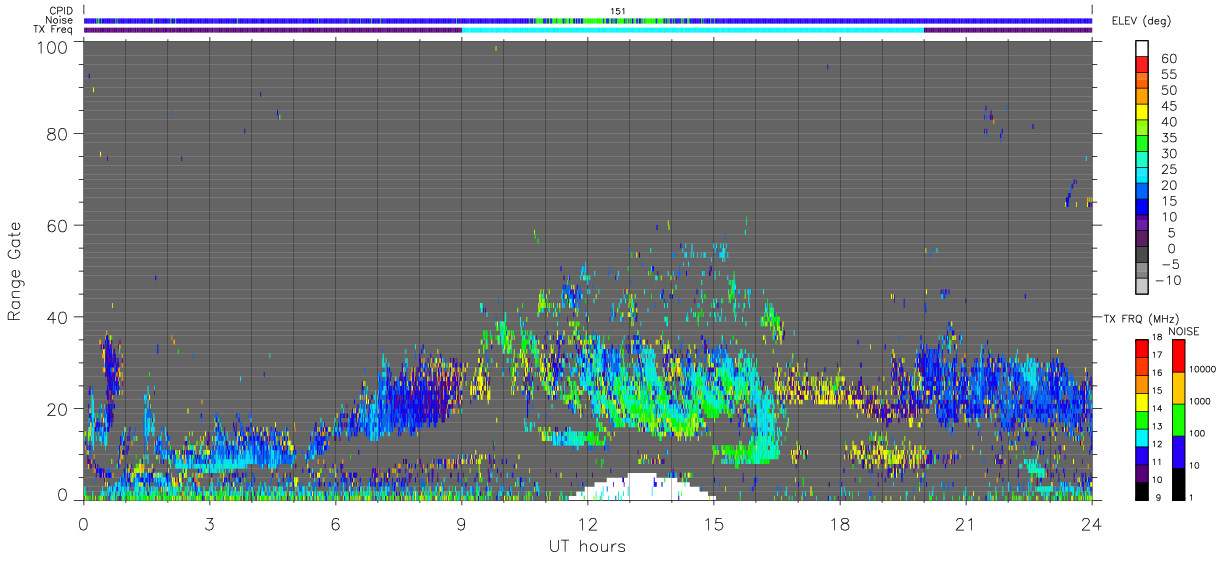Pick the red 55–60 swatch in ELEV bar

[x=1142, y=66]
